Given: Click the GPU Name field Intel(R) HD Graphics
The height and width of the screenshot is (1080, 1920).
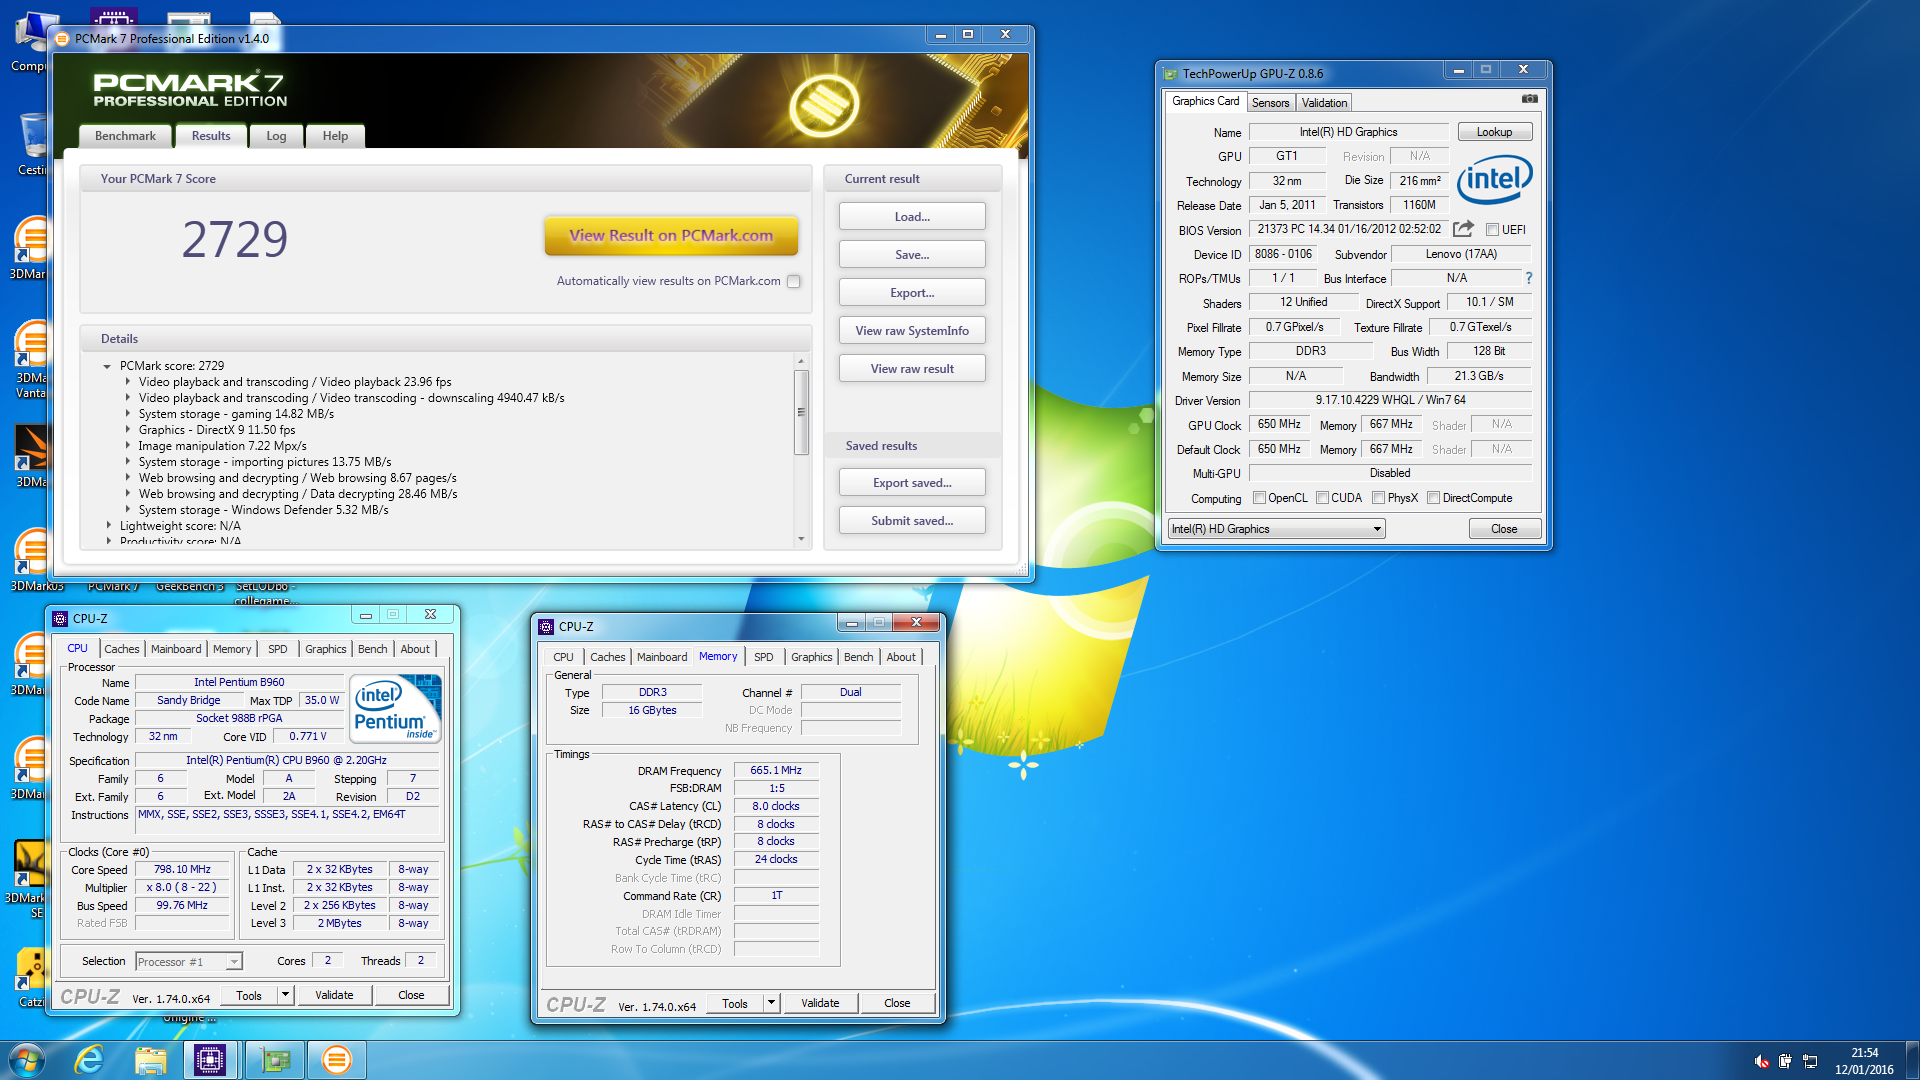Looking at the screenshot, I should tap(1348, 132).
